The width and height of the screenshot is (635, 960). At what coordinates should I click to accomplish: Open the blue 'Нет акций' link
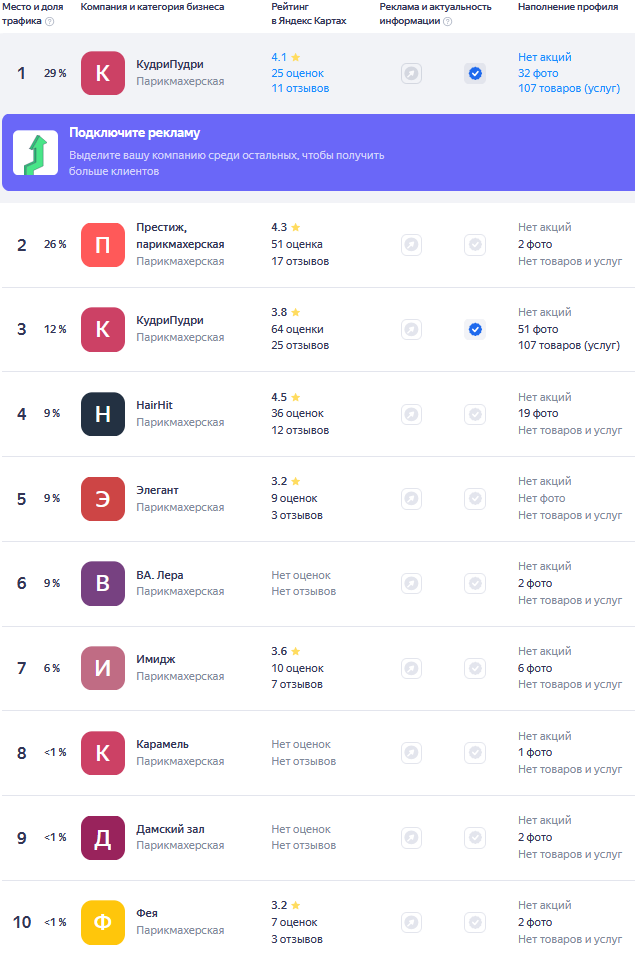pyautogui.click(x=544, y=57)
